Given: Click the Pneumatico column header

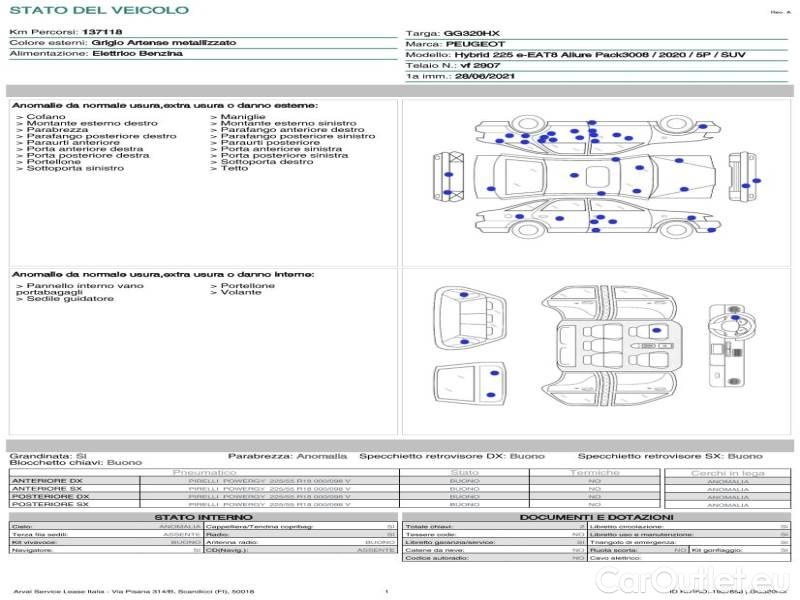Looking at the screenshot, I should pyautogui.click(x=204, y=472).
